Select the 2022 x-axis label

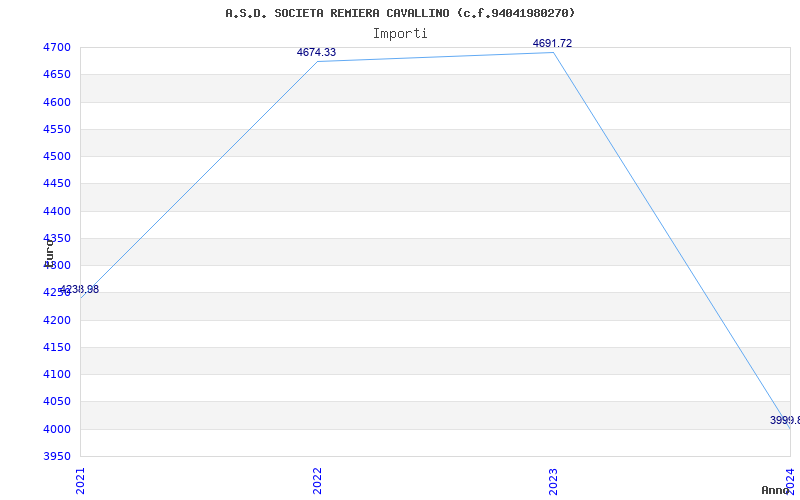(317, 481)
